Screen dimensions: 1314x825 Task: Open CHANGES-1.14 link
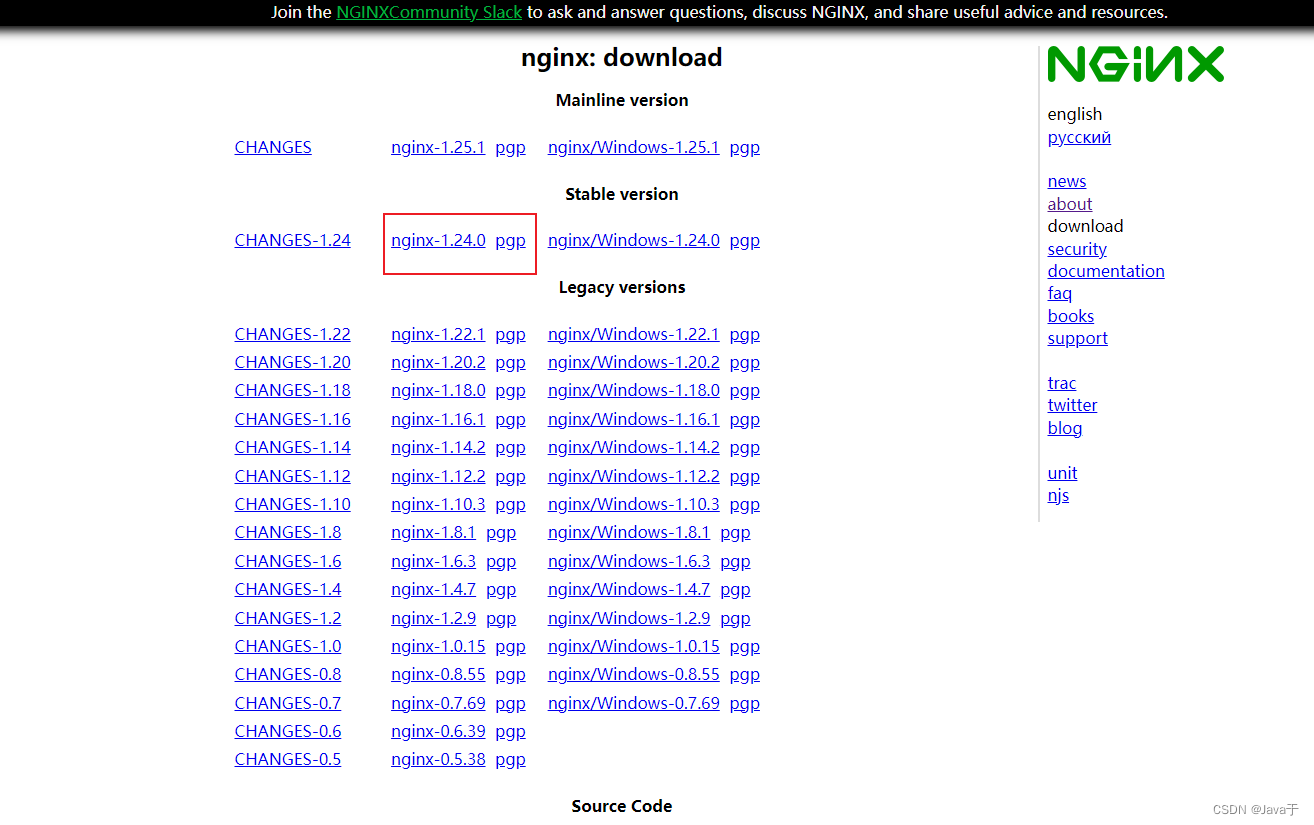pyautogui.click(x=293, y=447)
